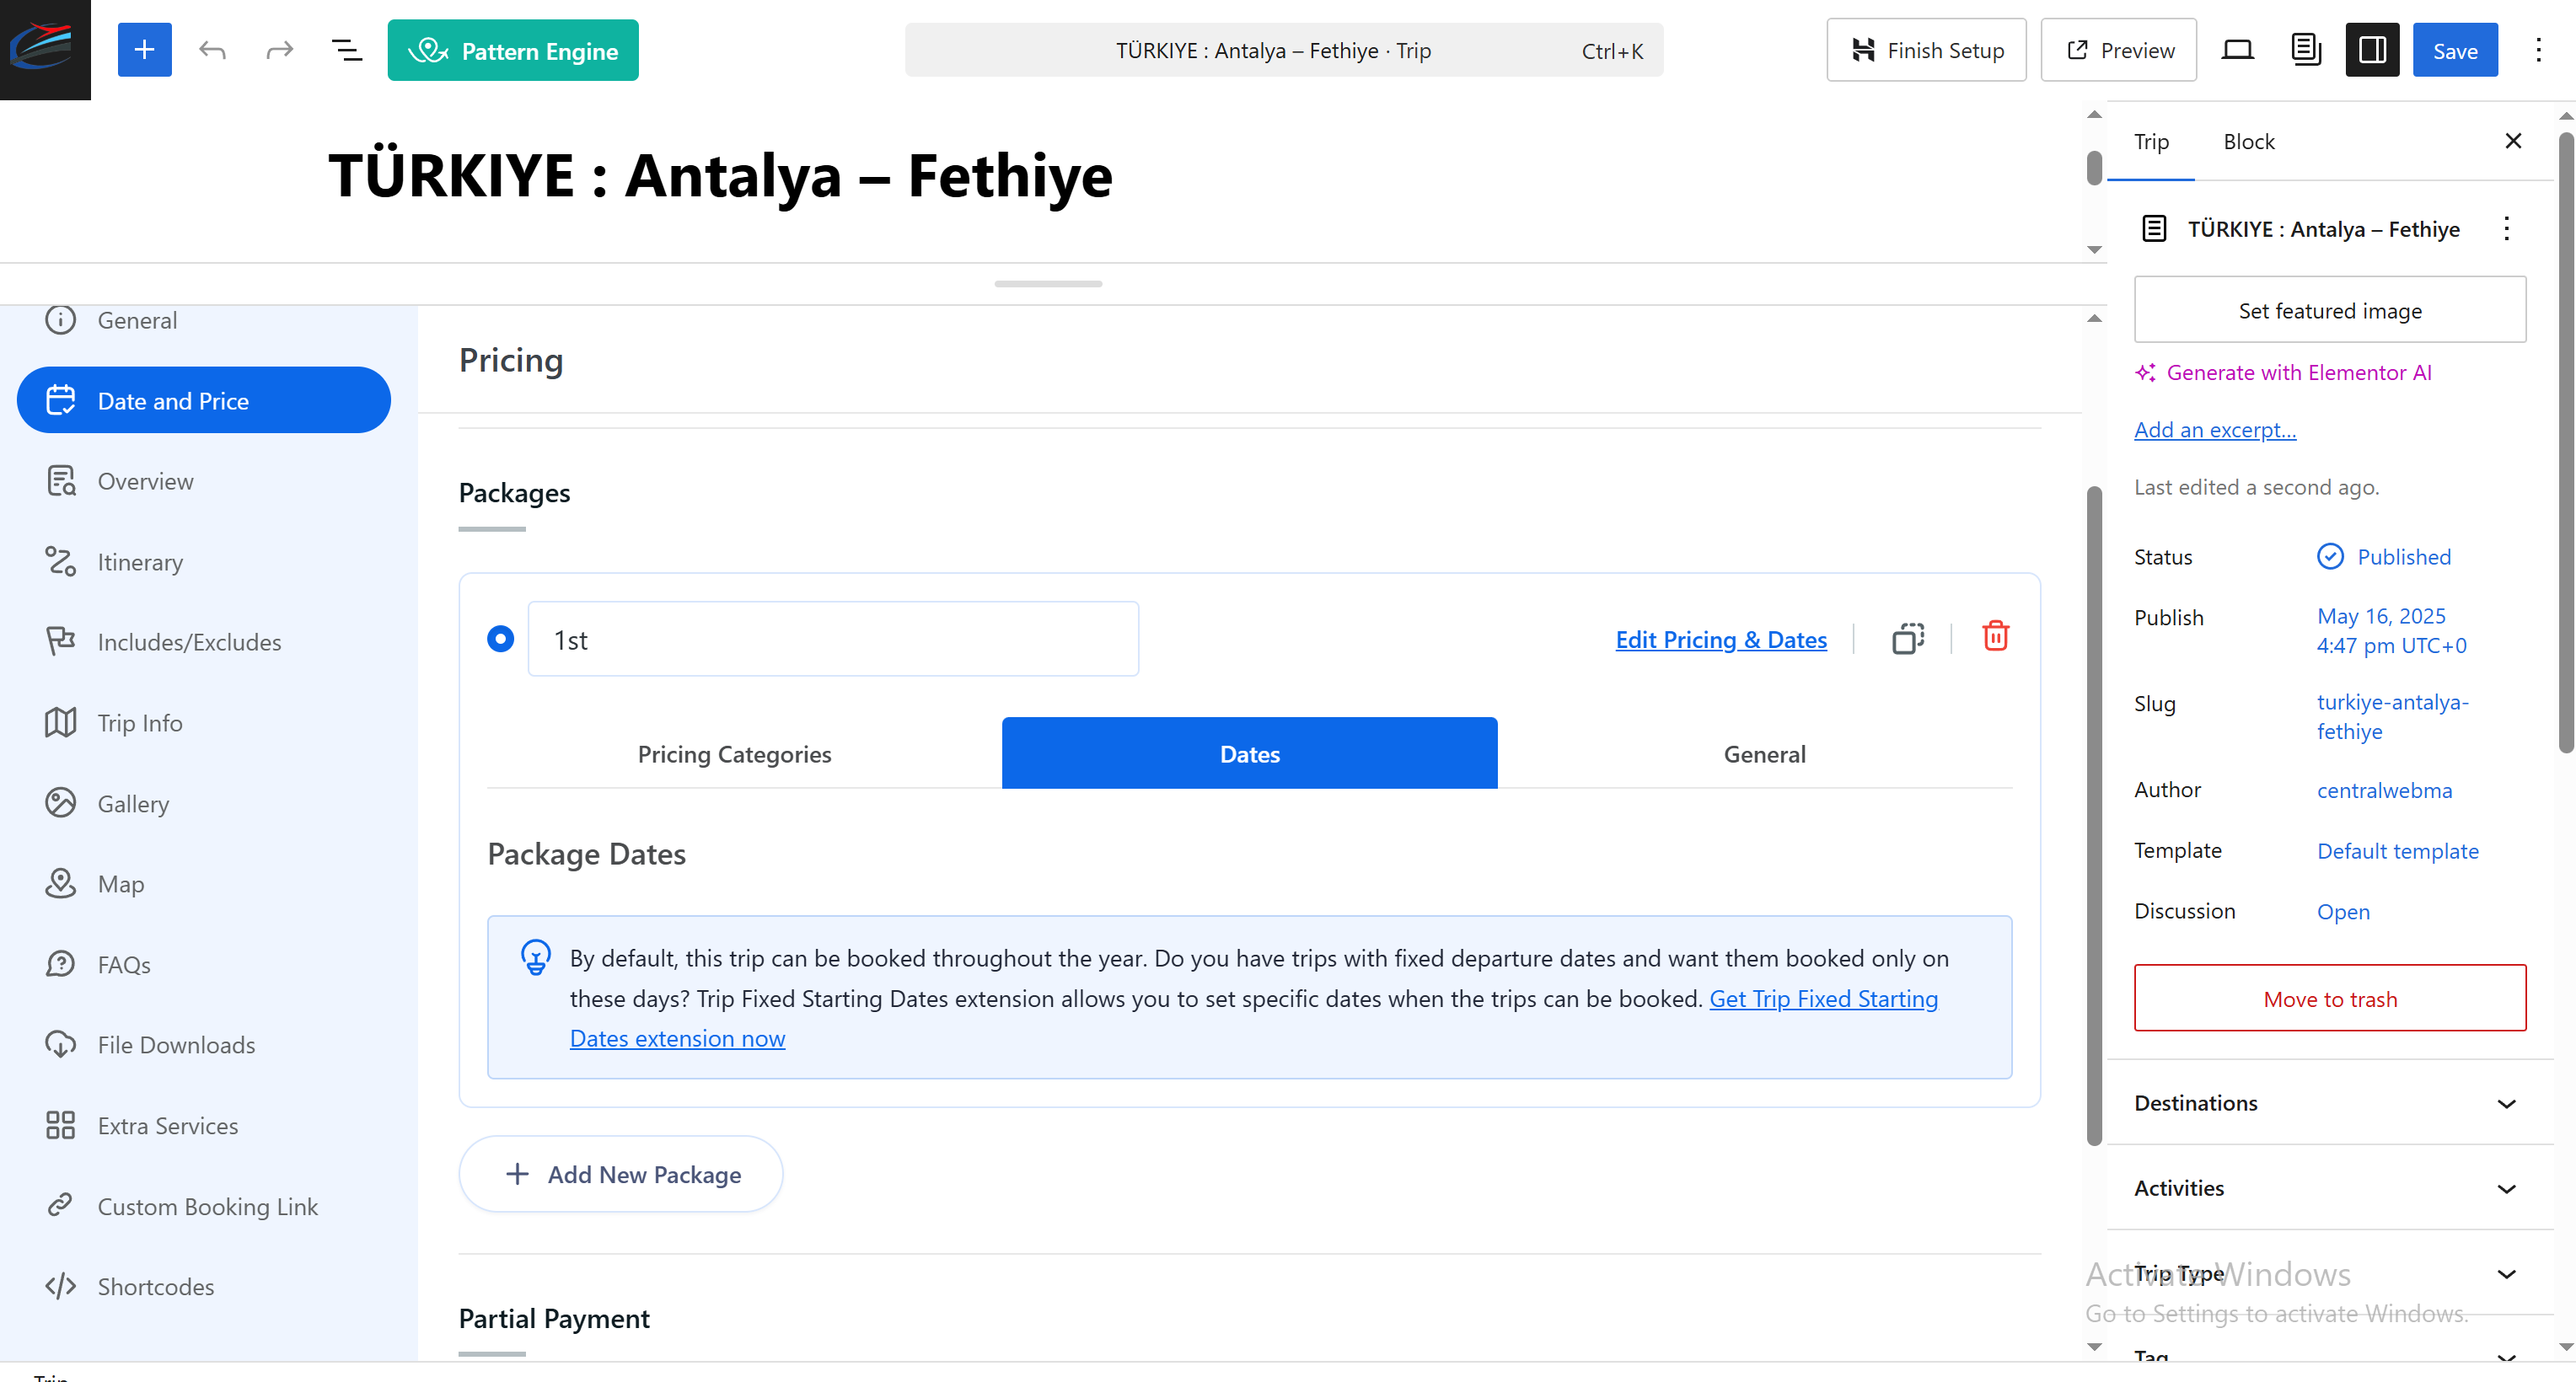The height and width of the screenshot is (1382, 2576).
Task: Close the settings sidebar
Action: [2513, 141]
